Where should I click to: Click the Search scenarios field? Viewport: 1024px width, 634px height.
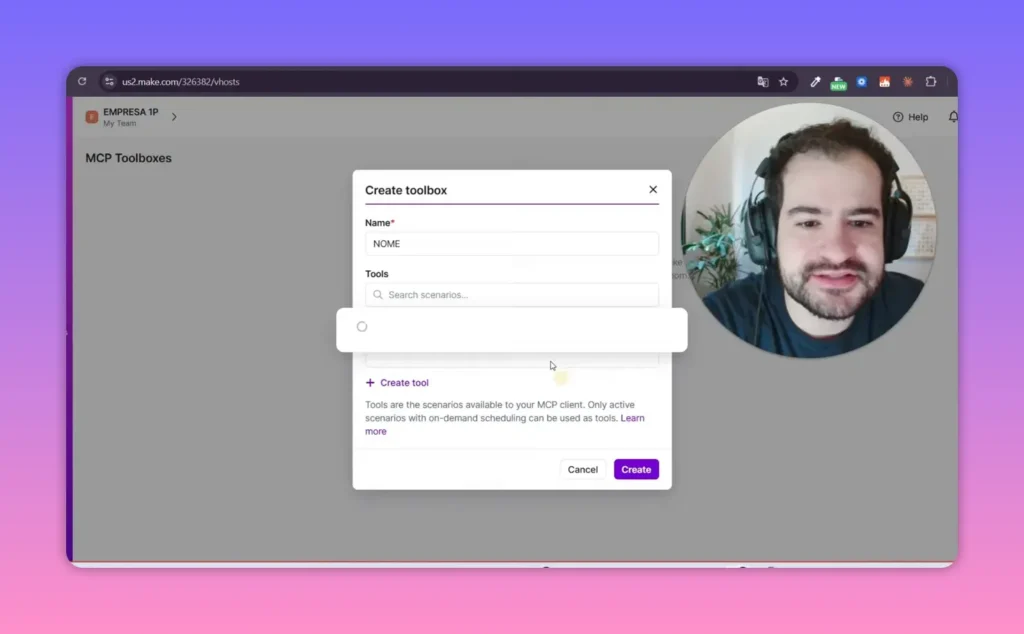tap(511, 294)
